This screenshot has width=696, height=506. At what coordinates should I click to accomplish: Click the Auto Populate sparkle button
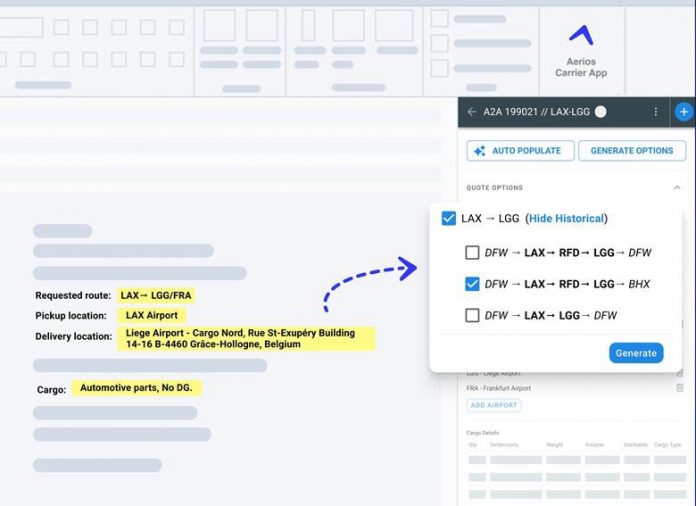520,150
